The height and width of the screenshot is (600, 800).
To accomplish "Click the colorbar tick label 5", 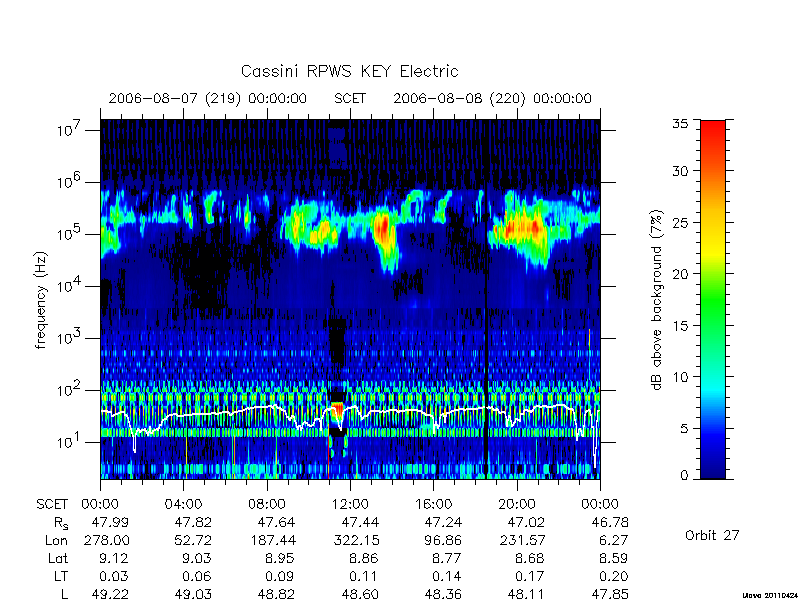I will click(x=684, y=428).
